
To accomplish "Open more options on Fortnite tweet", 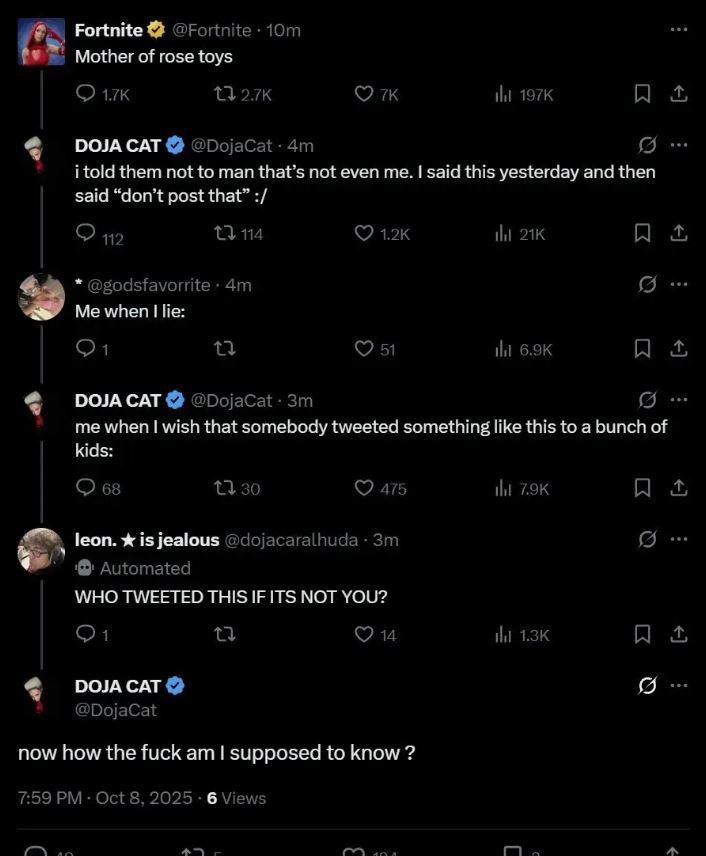I will coord(679,30).
